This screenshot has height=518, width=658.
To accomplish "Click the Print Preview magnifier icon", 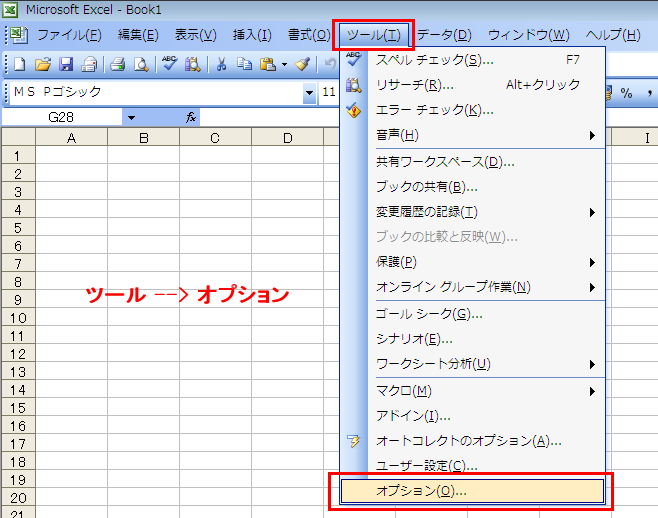I will click(x=141, y=64).
